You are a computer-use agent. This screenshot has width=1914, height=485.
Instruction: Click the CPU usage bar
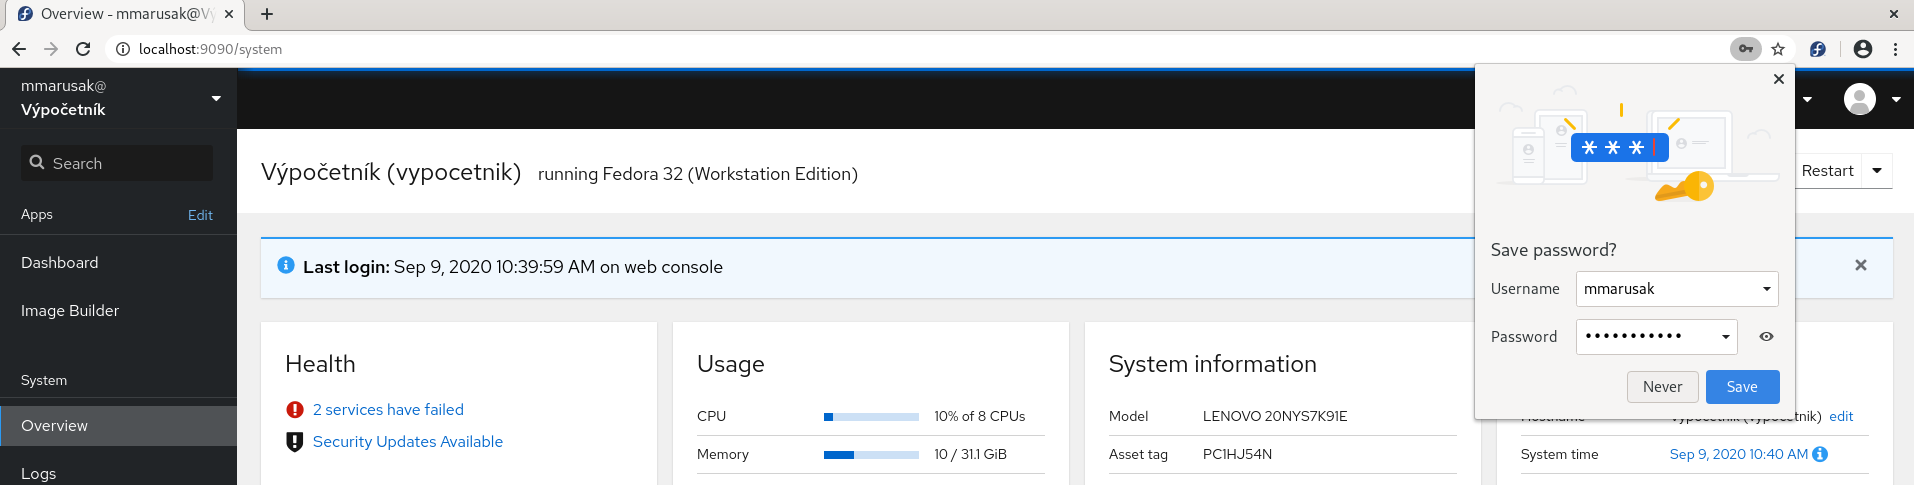coord(871,417)
